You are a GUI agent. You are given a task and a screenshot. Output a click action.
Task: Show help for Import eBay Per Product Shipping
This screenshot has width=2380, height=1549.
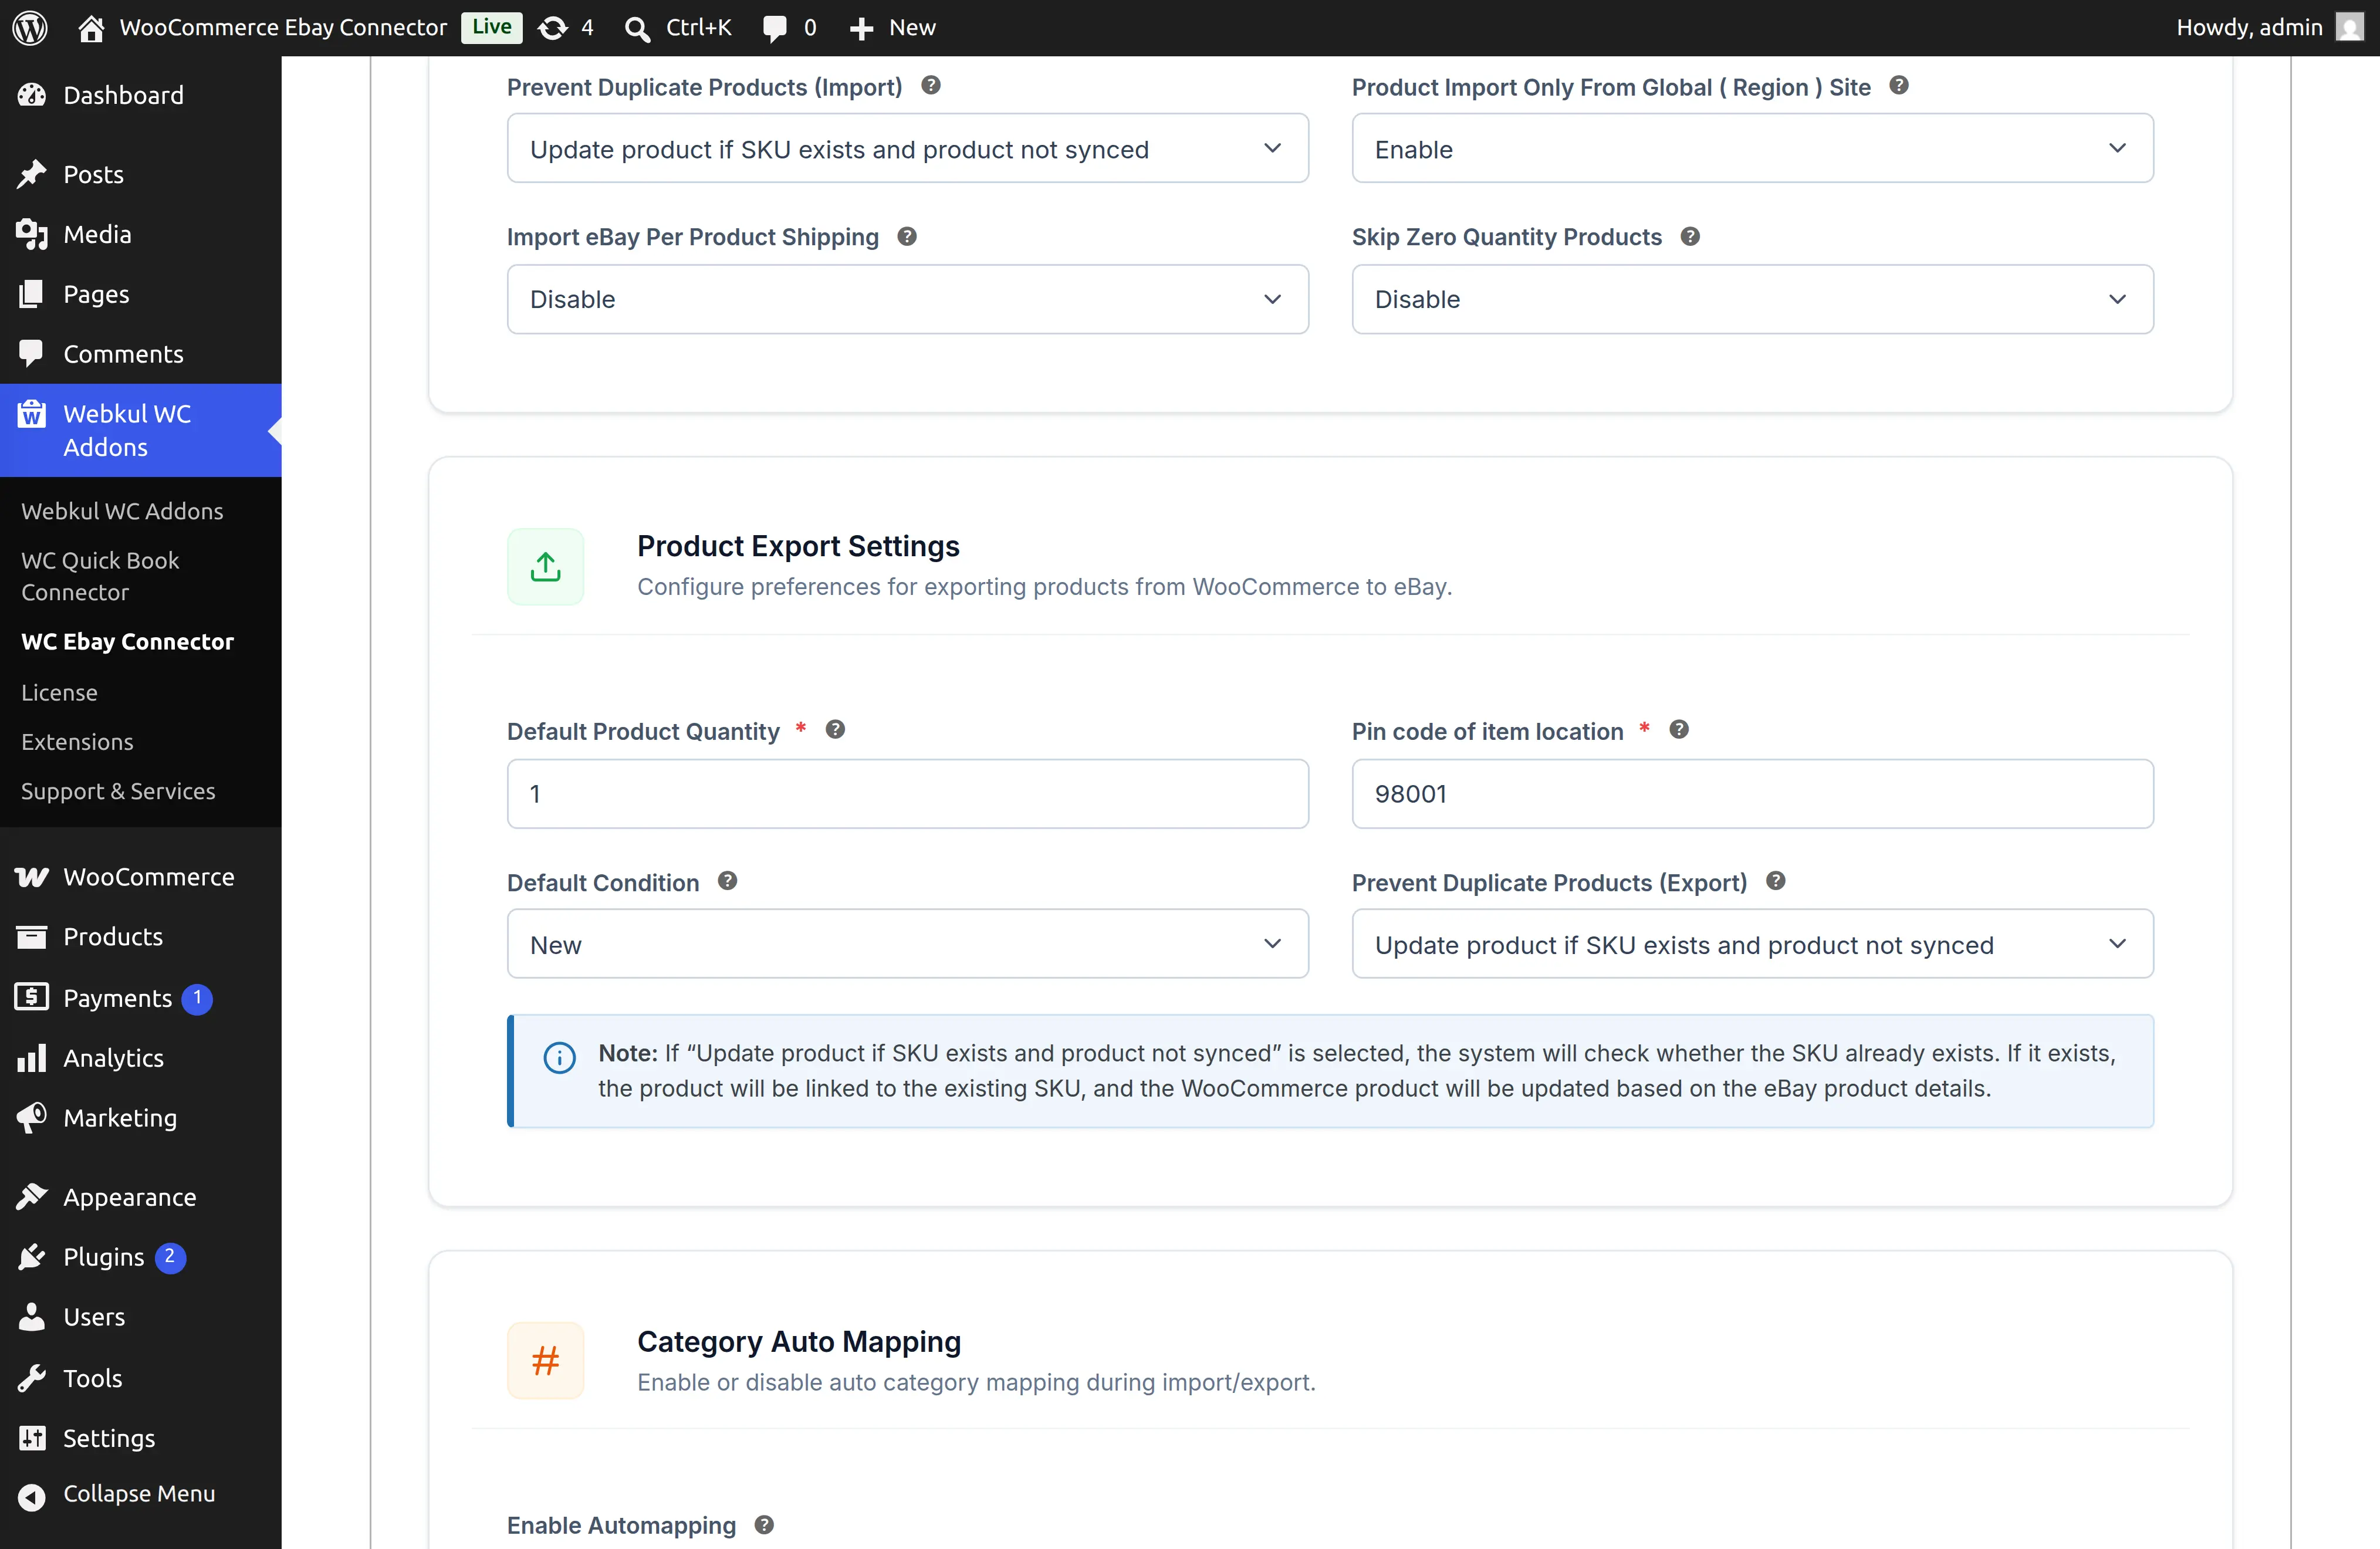pyautogui.click(x=907, y=236)
